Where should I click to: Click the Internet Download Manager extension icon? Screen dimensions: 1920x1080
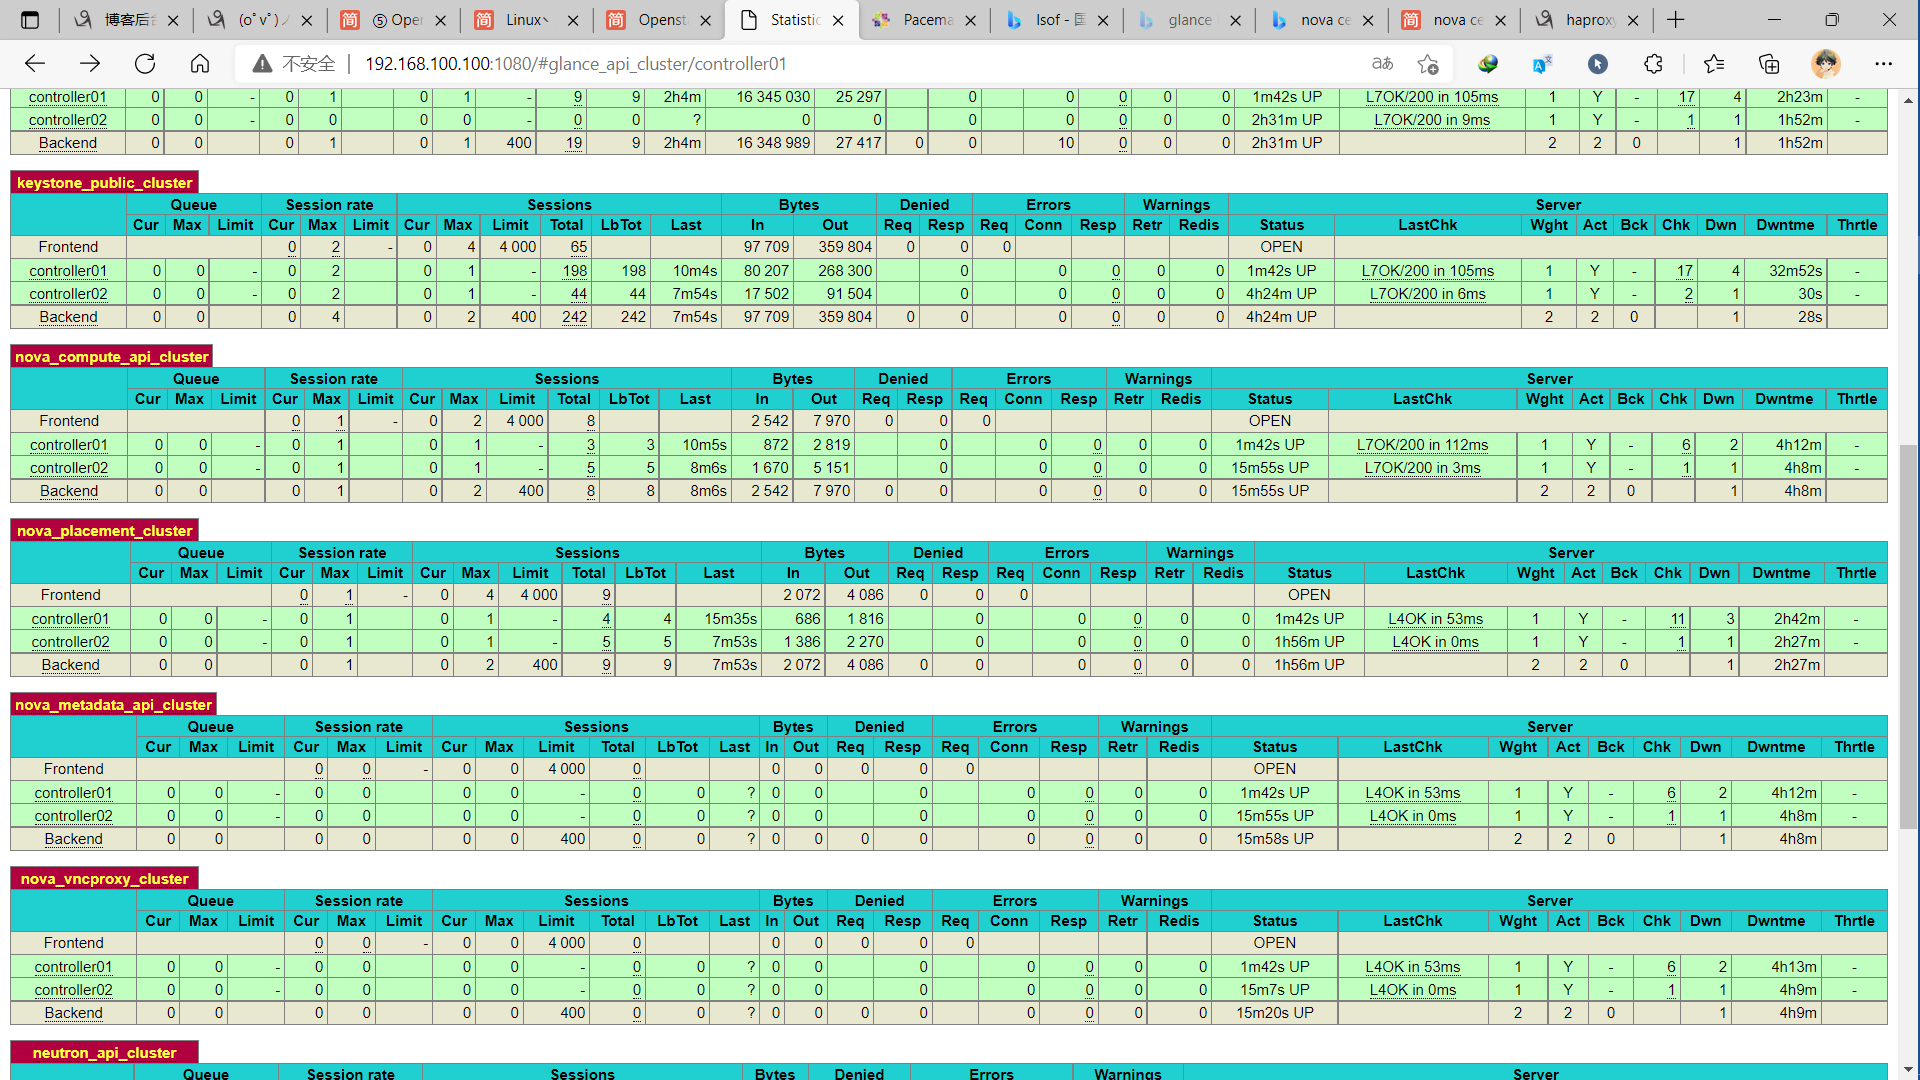[x=1488, y=64]
